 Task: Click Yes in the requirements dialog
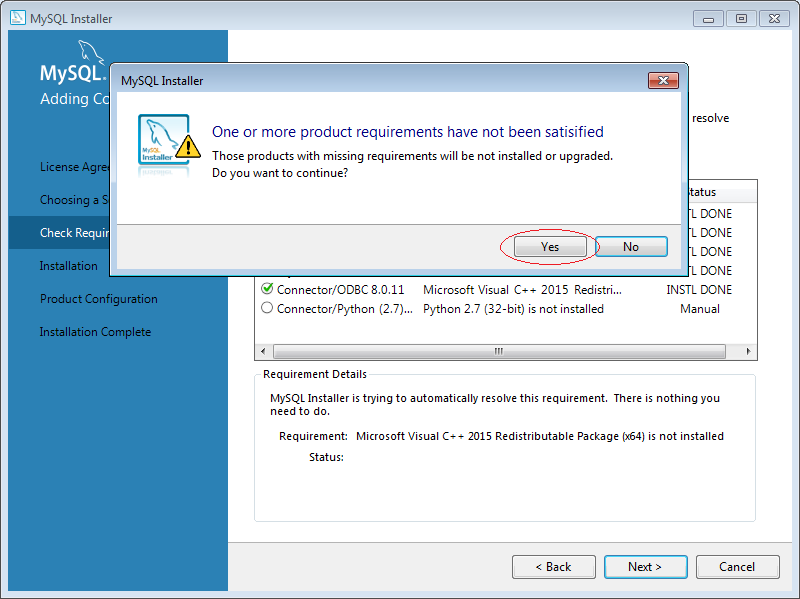550,247
